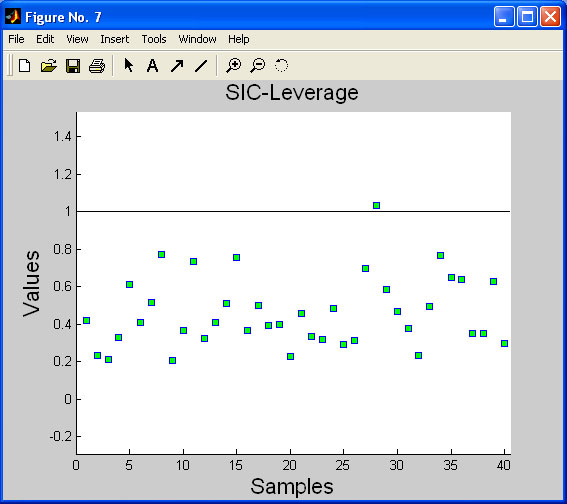Pick the Insert Line tool
The width and height of the screenshot is (567, 504).
201,66
